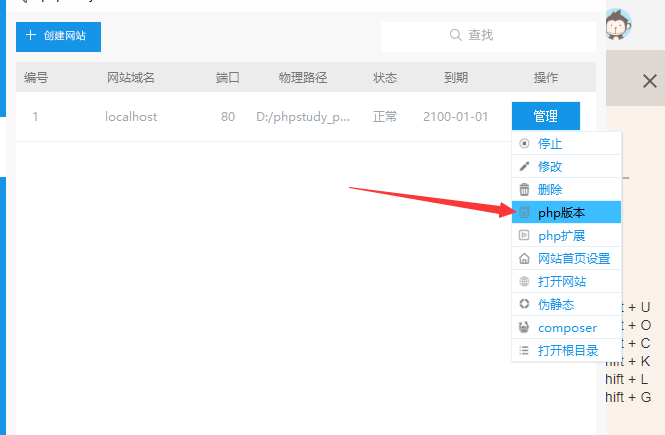Select php扩展 menu entry
The image size is (665, 435).
coord(567,235)
